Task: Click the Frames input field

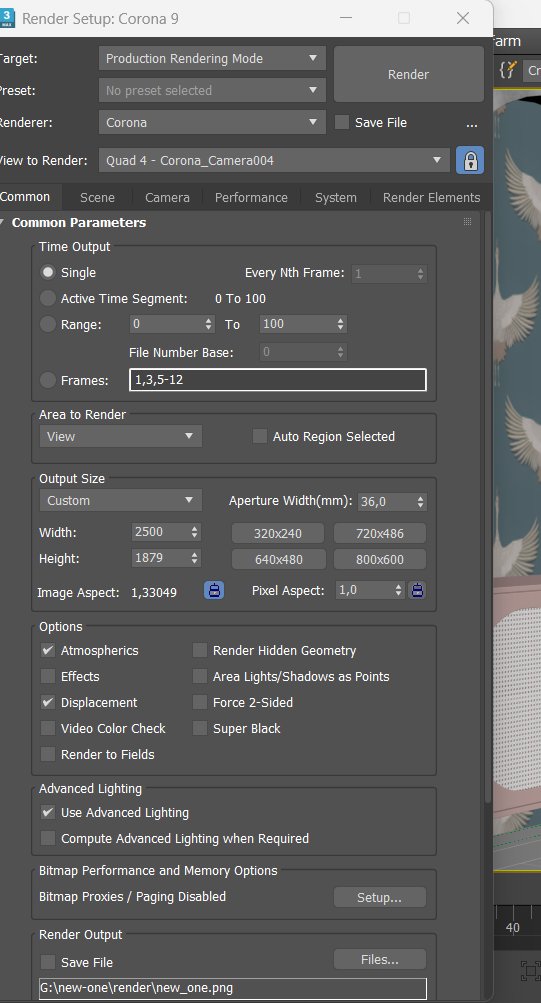Action: (278, 379)
